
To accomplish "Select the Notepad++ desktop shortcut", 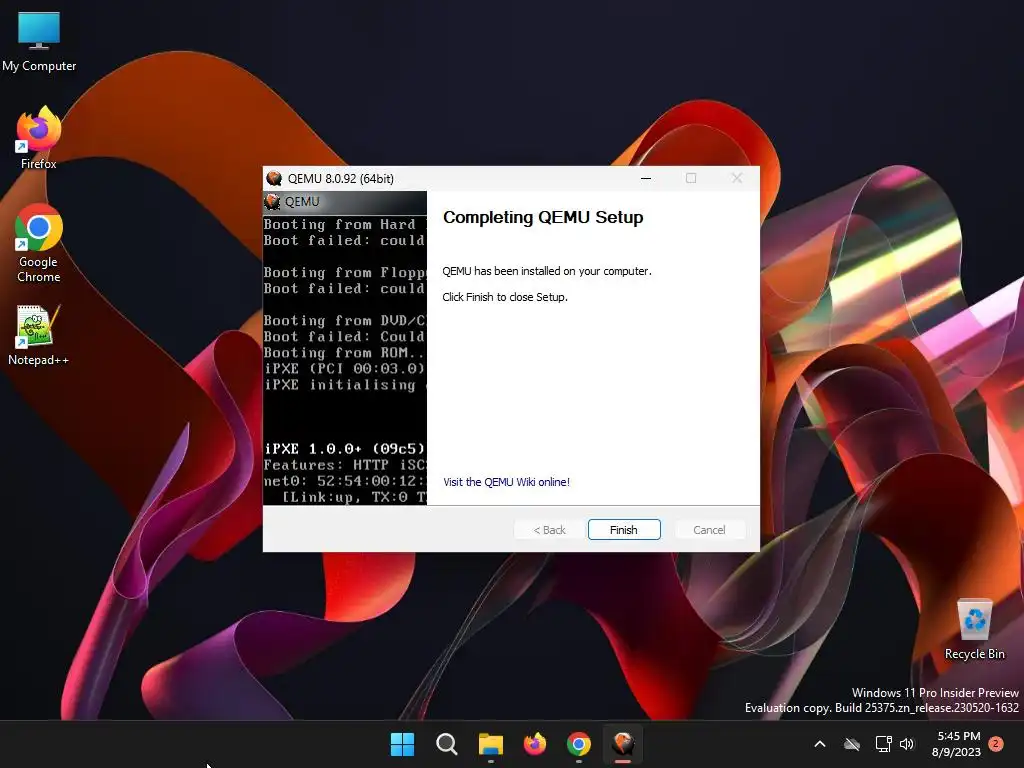I will pos(39,334).
